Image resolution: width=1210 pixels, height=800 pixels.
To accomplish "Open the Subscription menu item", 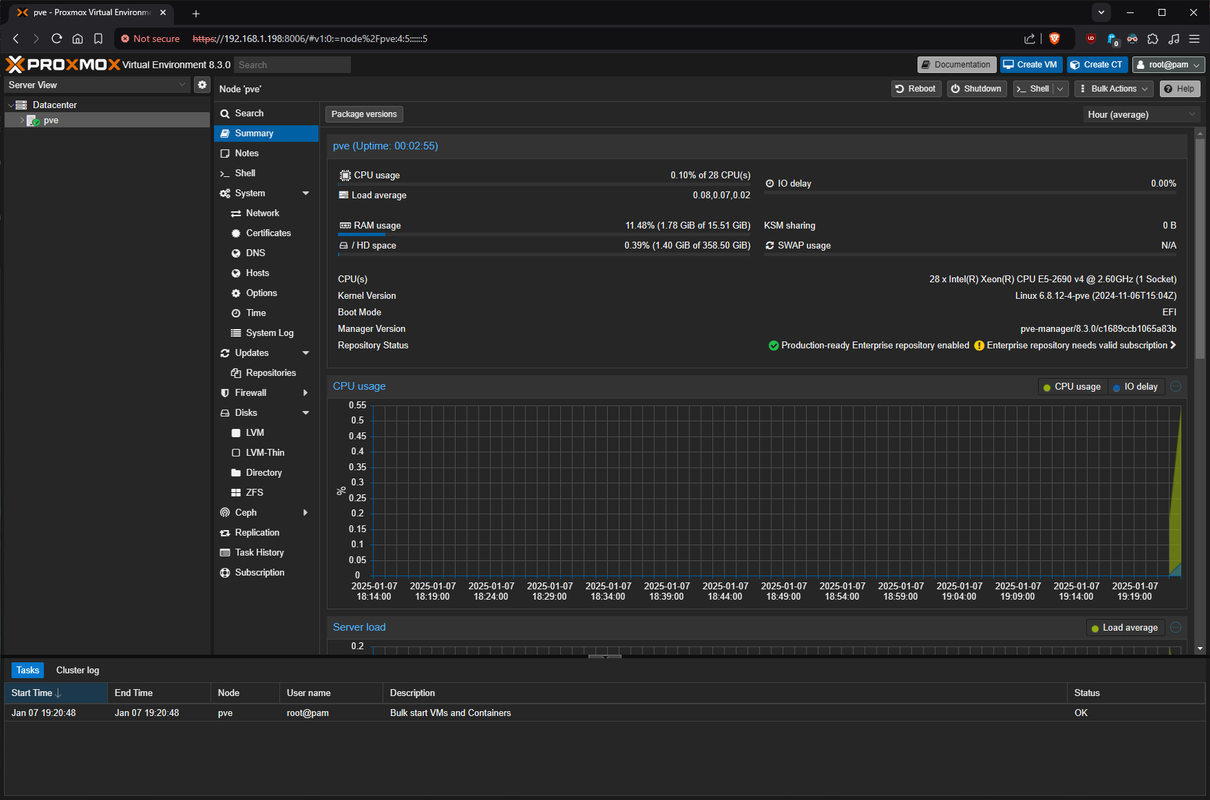I will 266,573.
